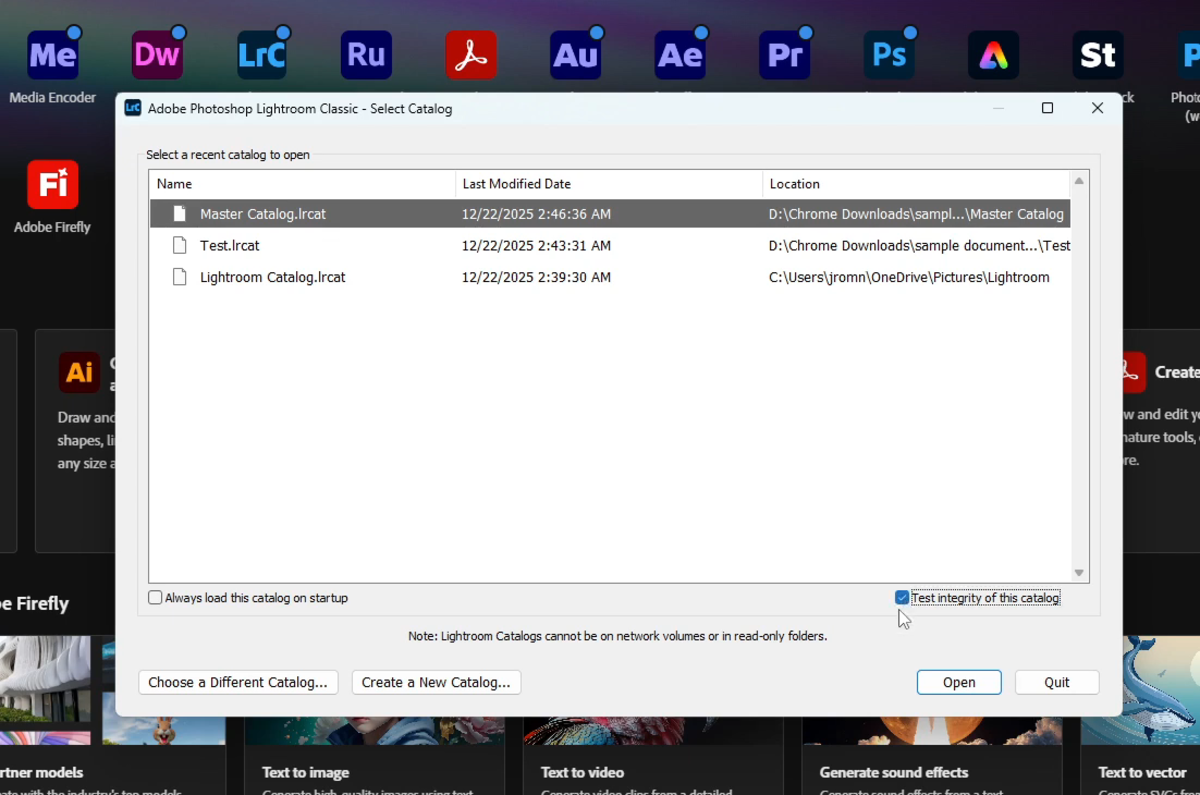This screenshot has height=795, width=1200.
Task: Click the file icon beside Lightroom Catalog.lrcat
Action: point(180,277)
